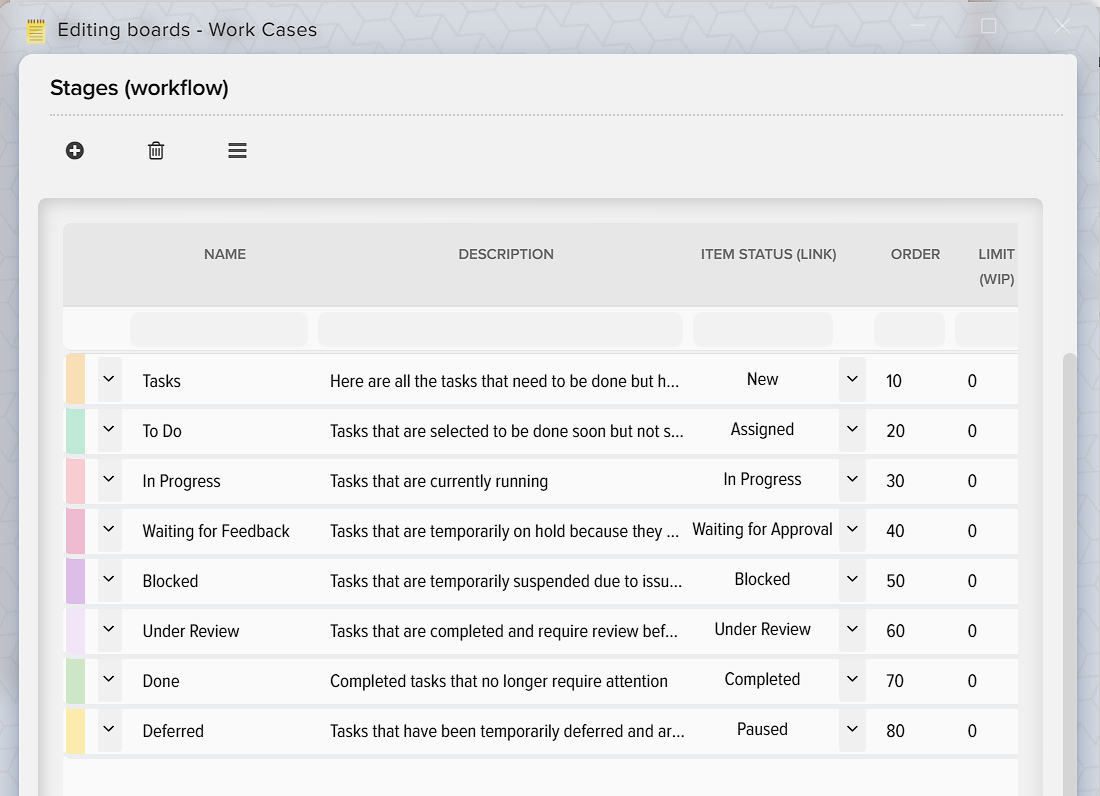Click the Done stage name cell
Screen dimensions: 1100x796
tap(161, 681)
